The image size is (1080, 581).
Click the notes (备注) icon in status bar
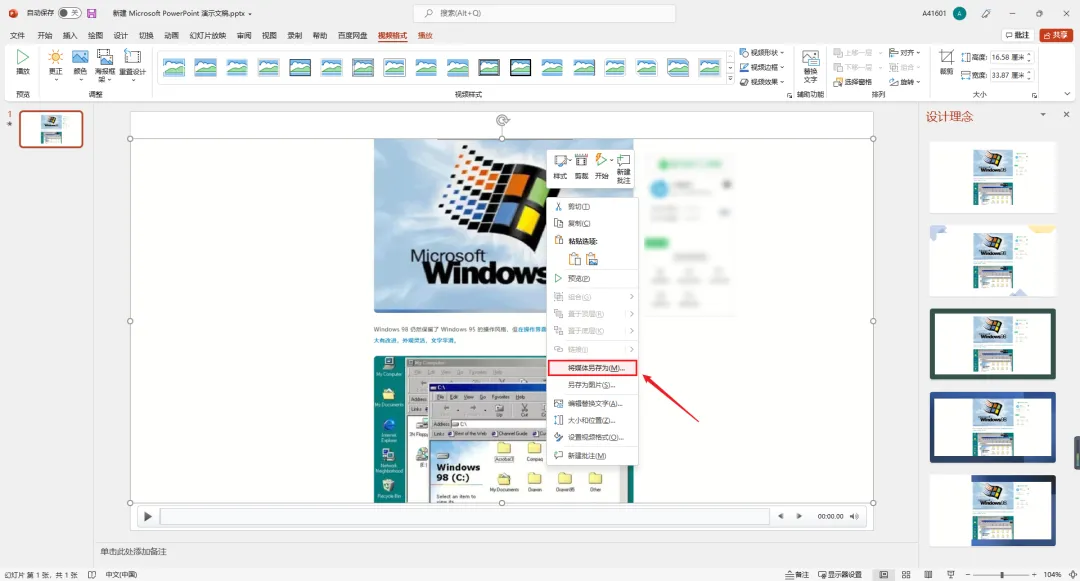(x=797, y=574)
